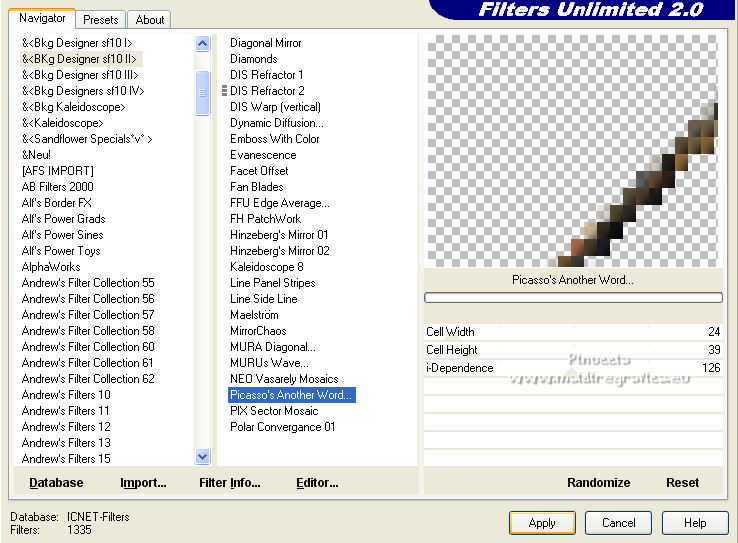Reset the filter parameters
The image size is (738, 543).
click(682, 483)
